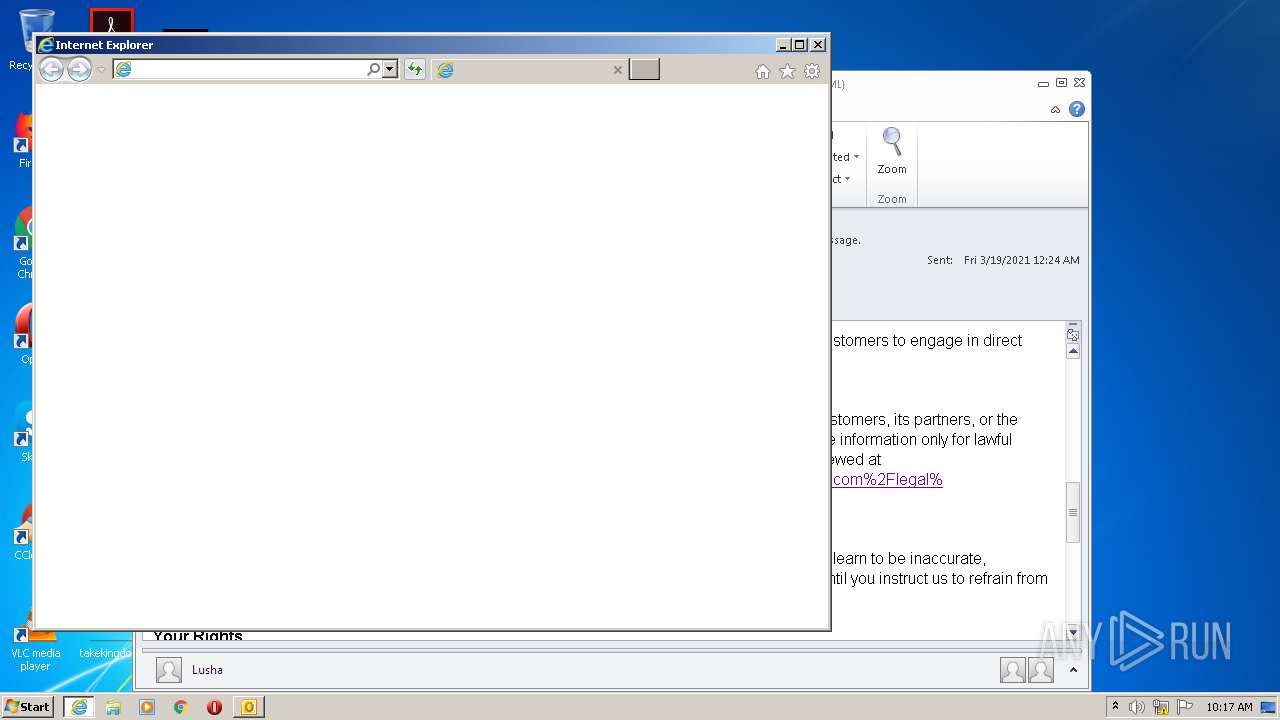1280x720 pixels.
Task: Open Windows Explorer from taskbar
Action: point(113,707)
